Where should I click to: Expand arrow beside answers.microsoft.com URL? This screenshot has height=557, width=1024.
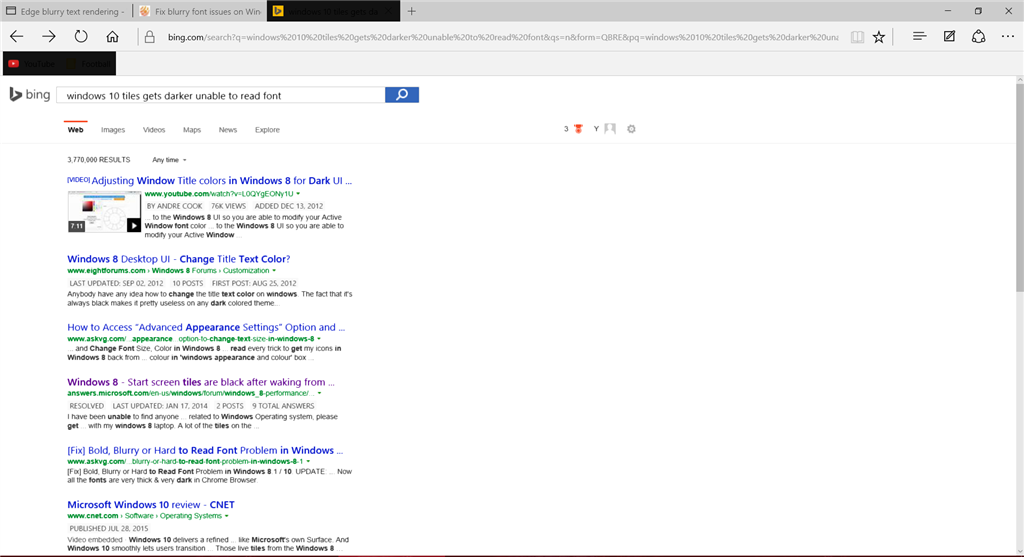tap(319, 393)
